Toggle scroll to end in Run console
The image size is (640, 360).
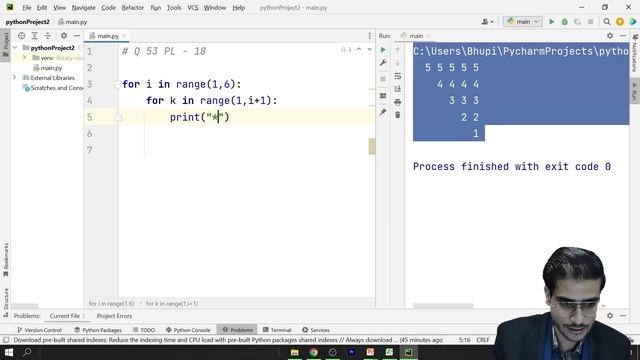coord(398,89)
